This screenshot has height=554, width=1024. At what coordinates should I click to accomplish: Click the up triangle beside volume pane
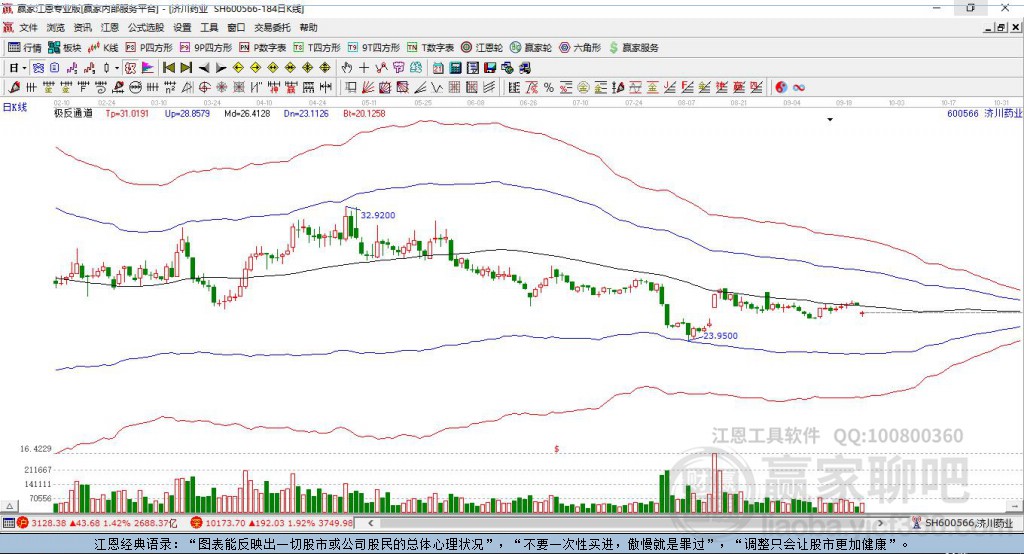point(10,506)
